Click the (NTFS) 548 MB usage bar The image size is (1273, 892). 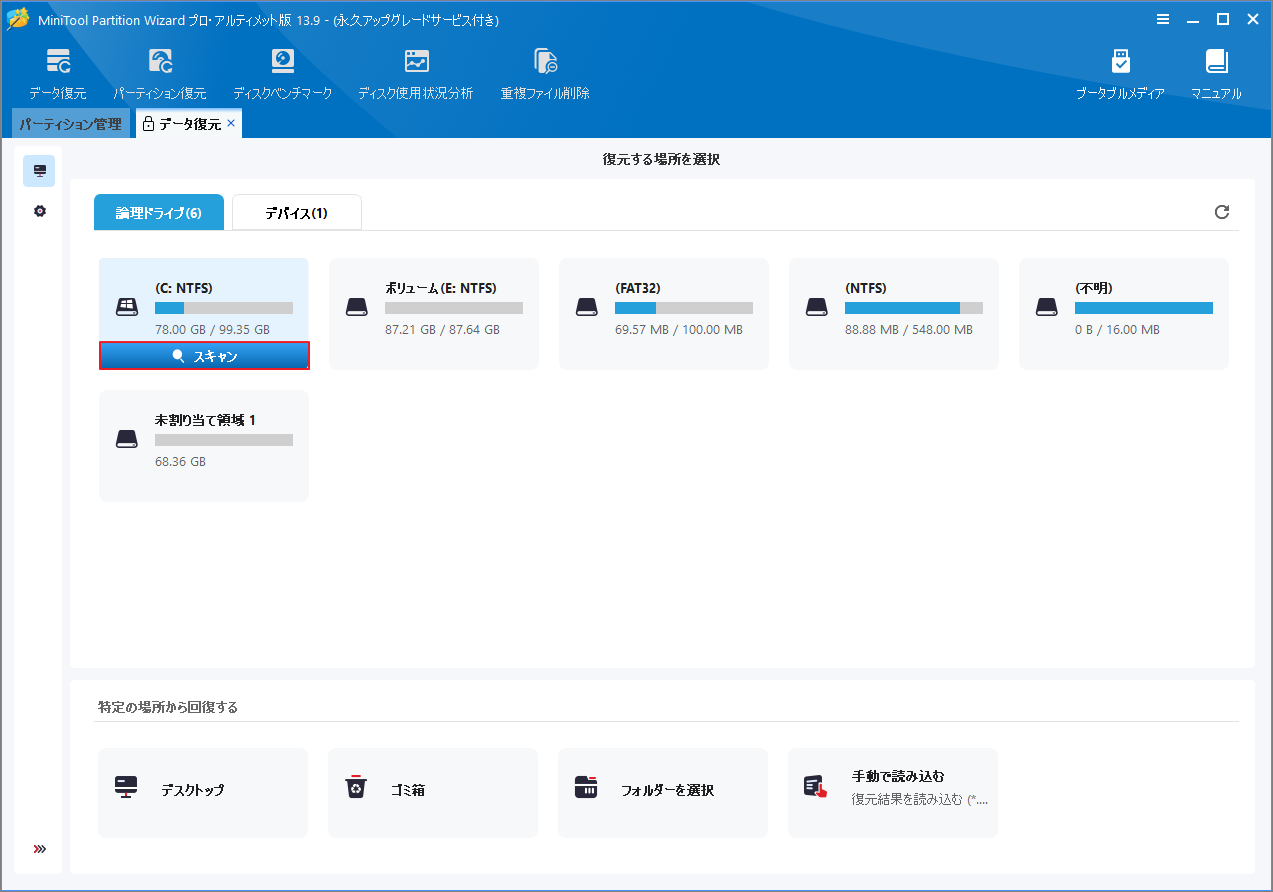click(x=914, y=308)
